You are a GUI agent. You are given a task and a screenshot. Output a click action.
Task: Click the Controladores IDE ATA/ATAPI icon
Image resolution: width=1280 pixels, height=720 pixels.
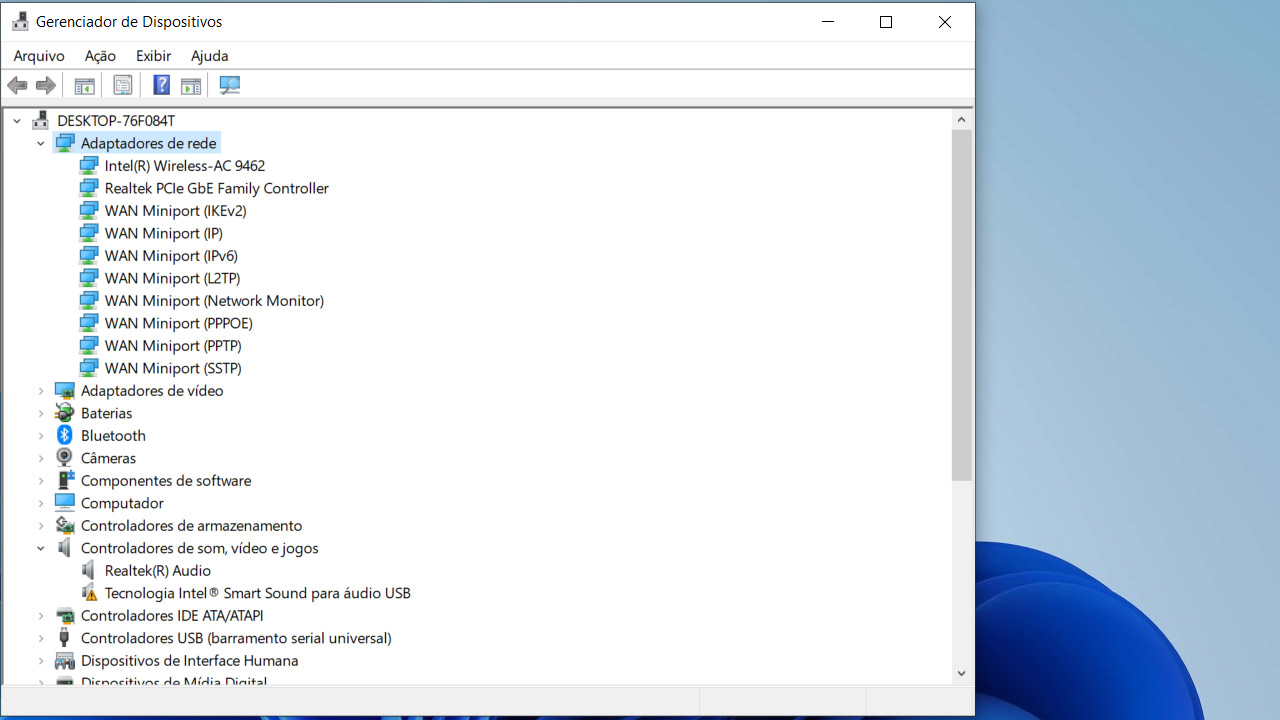[x=65, y=616]
